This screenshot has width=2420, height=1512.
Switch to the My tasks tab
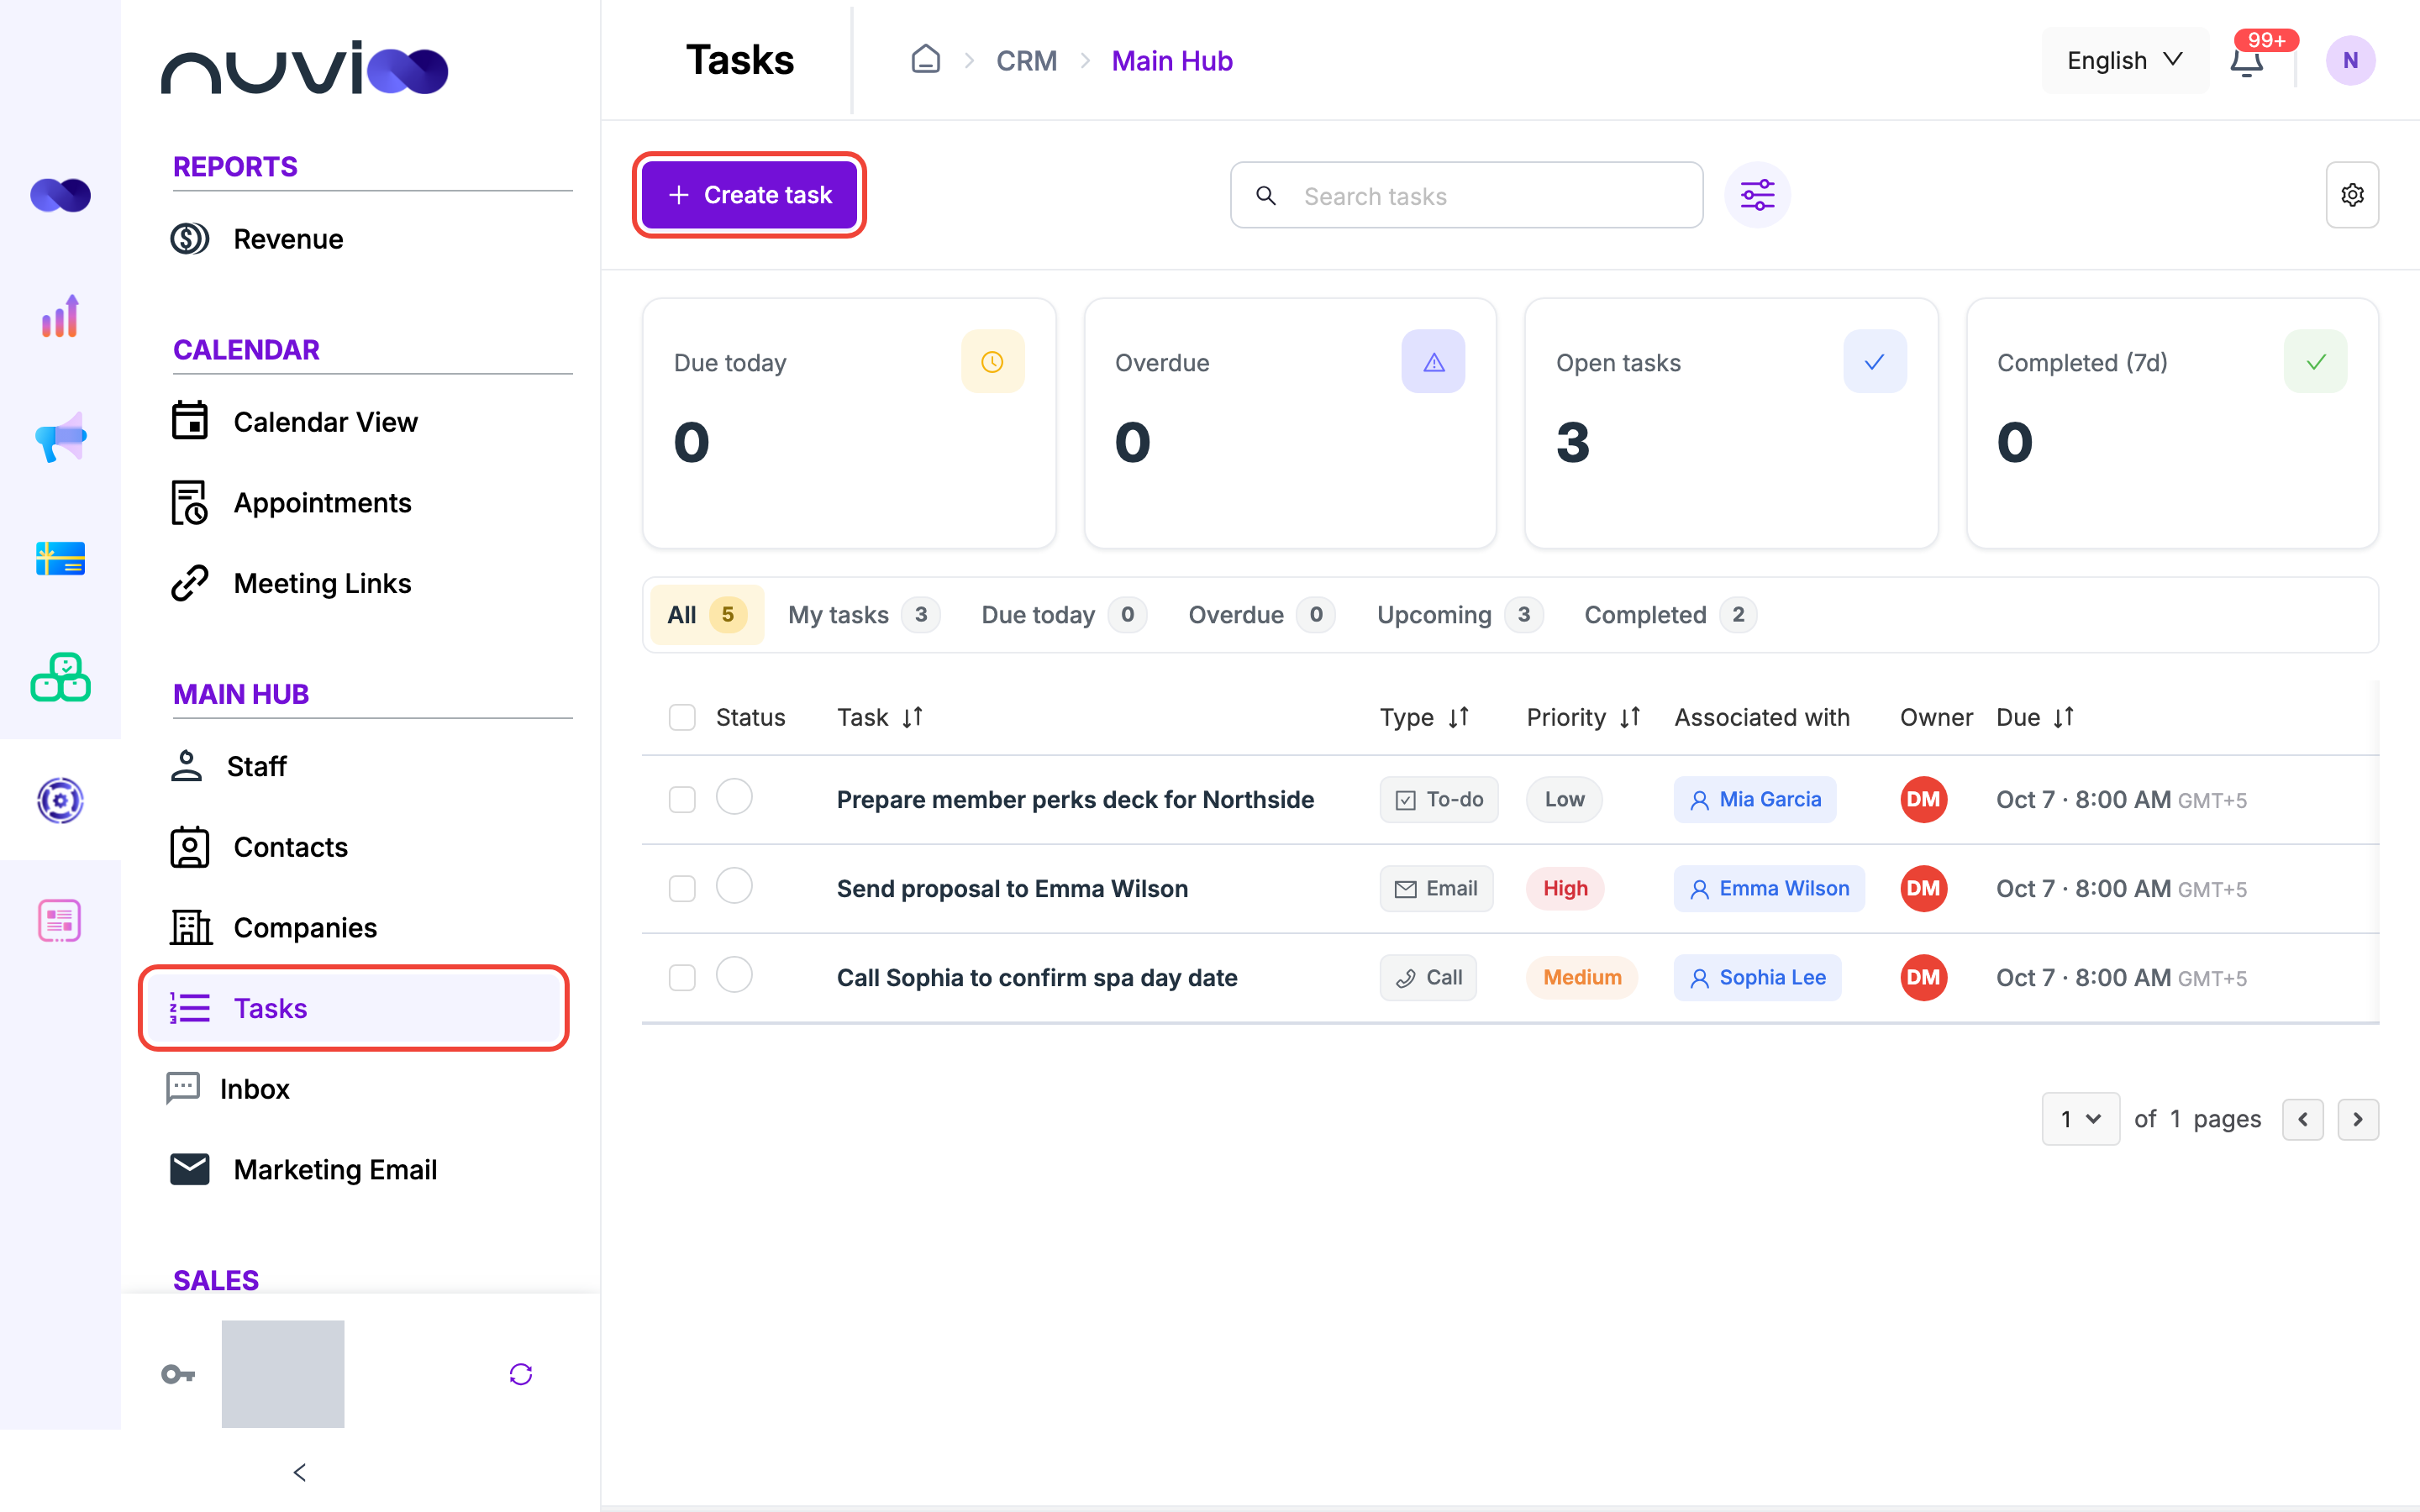click(x=864, y=615)
